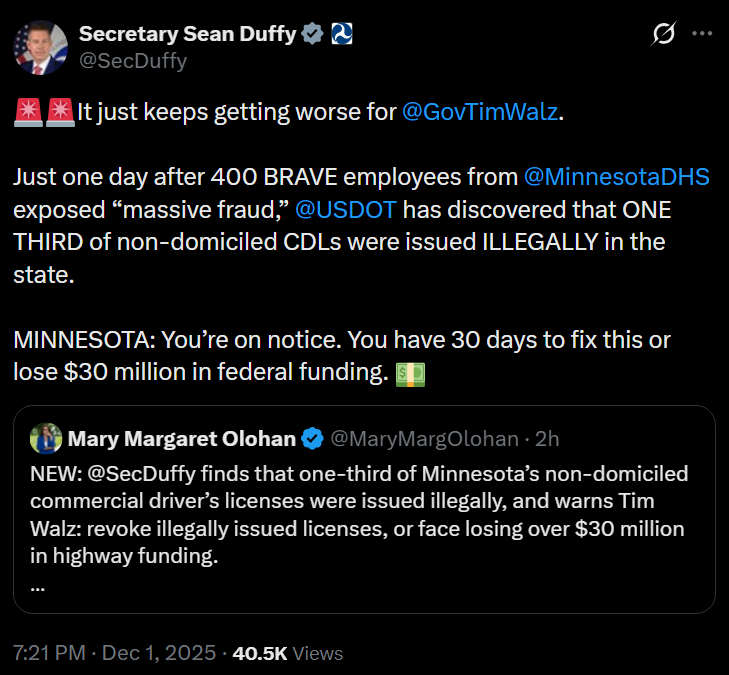This screenshot has width=729, height=675.
Task: Open the Mary Margaret Olohan name in quote
Action: [x=182, y=439]
